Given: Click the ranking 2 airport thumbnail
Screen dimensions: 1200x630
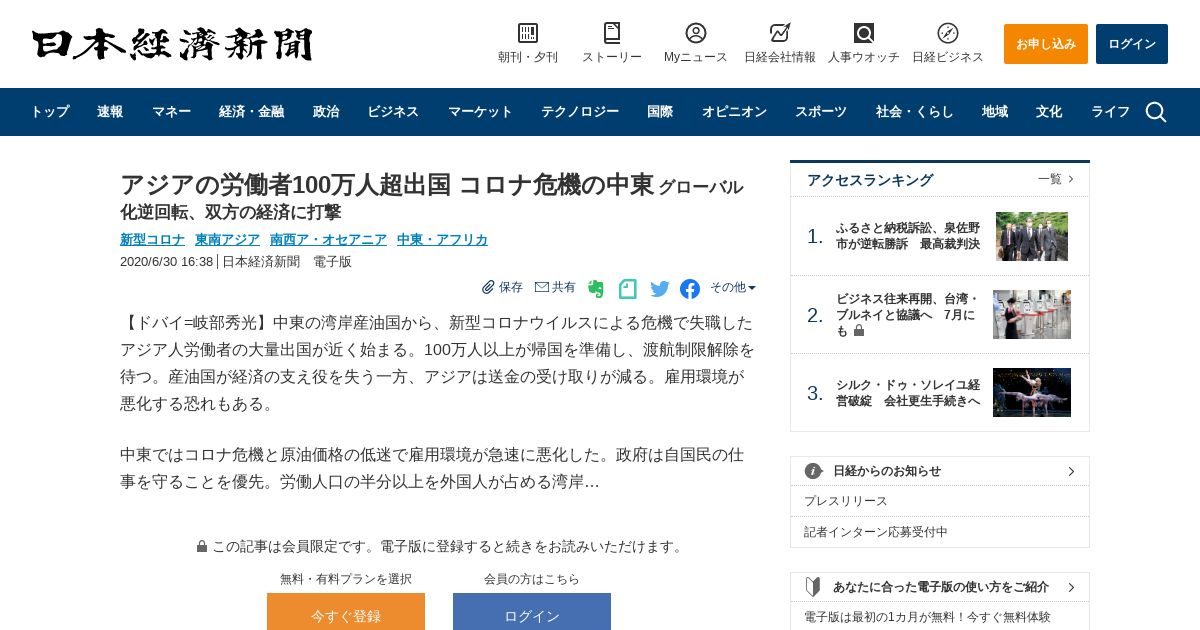Looking at the screenshot, I should (x=1032, y=314).
